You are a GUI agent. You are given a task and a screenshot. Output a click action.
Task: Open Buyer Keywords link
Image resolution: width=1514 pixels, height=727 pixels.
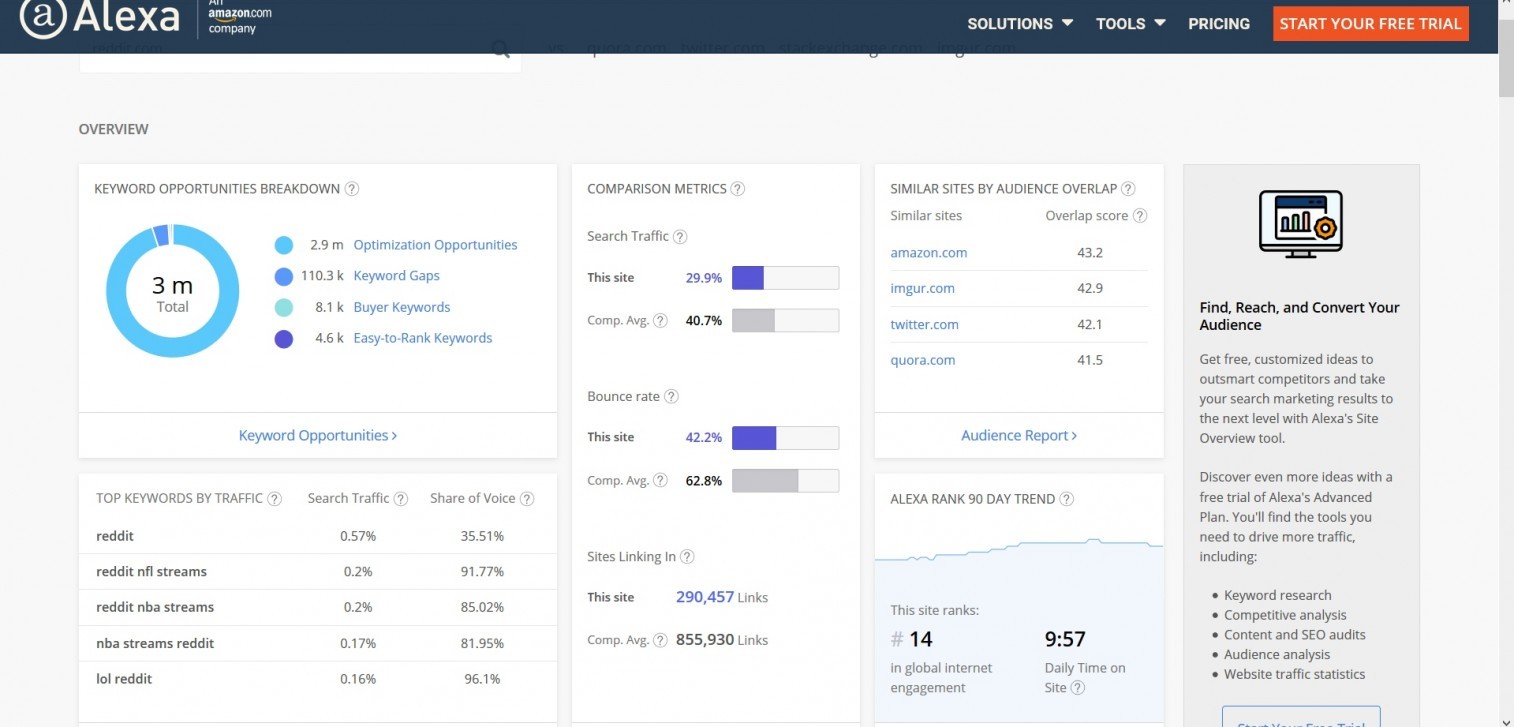[402, 308]
